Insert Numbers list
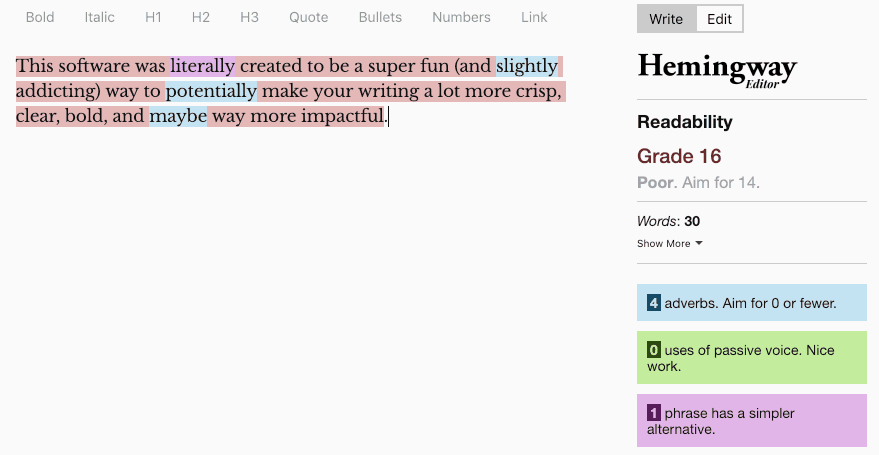879x455 pixels. (x=461, y=17)
